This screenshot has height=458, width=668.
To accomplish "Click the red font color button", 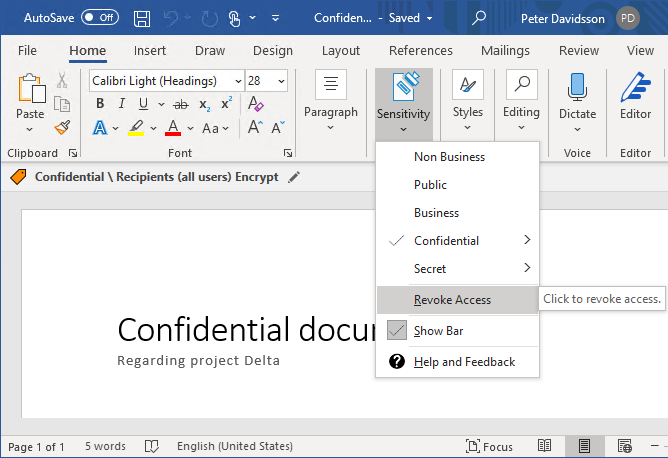I will tap(173, 128).
